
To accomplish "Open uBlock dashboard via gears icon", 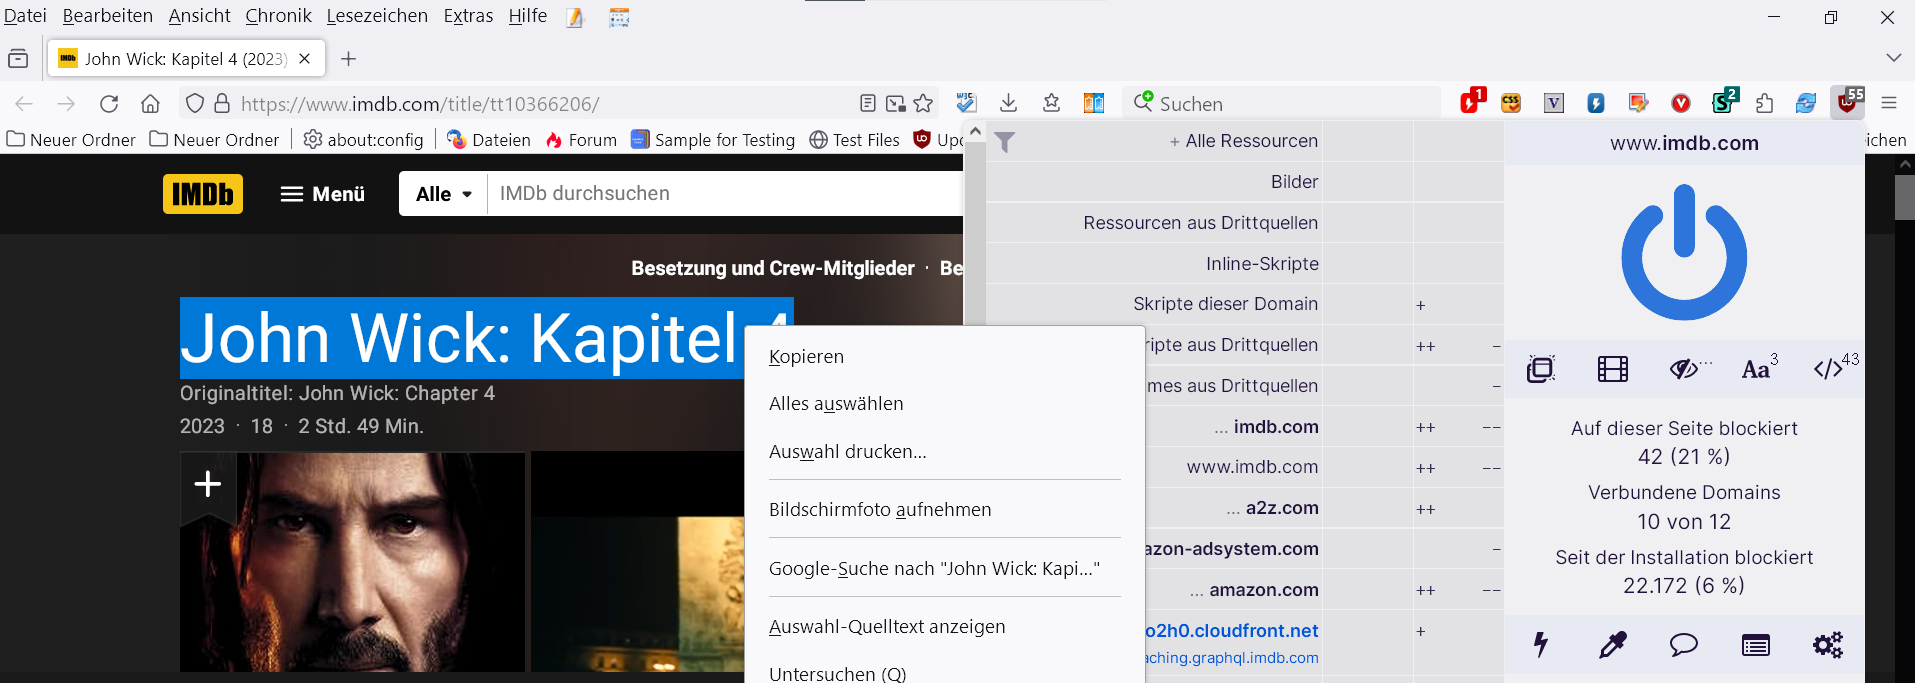I will point(1827,645).
